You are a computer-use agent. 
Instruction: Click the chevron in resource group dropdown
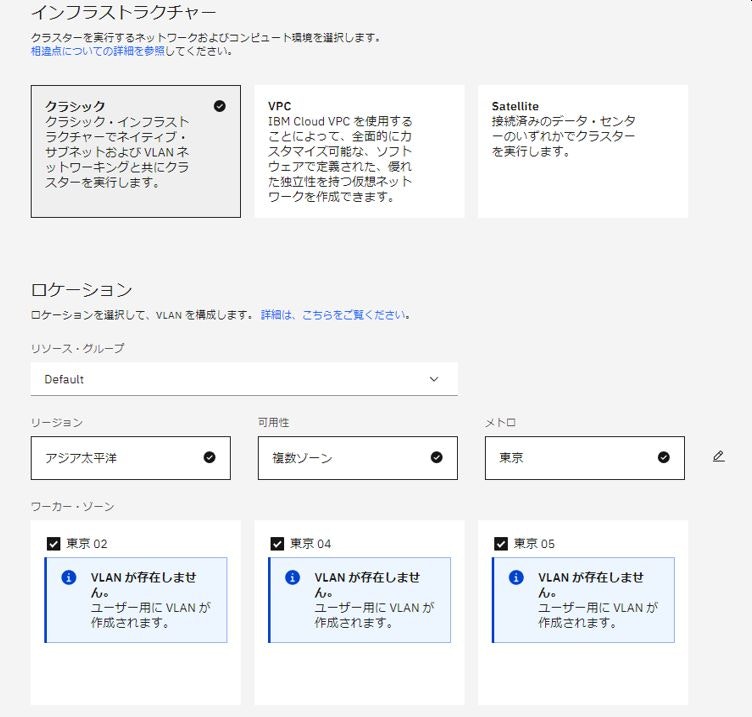[x=434, y=379]
